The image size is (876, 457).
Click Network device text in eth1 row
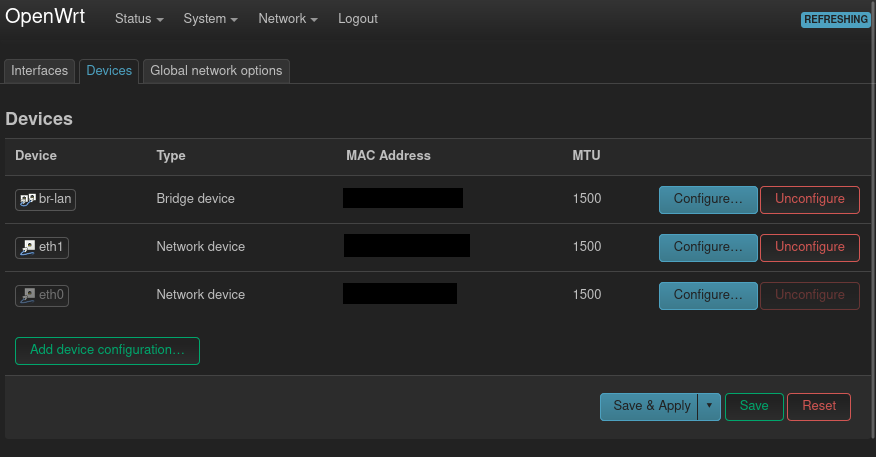pyautogui.click(x=201, y=246)
